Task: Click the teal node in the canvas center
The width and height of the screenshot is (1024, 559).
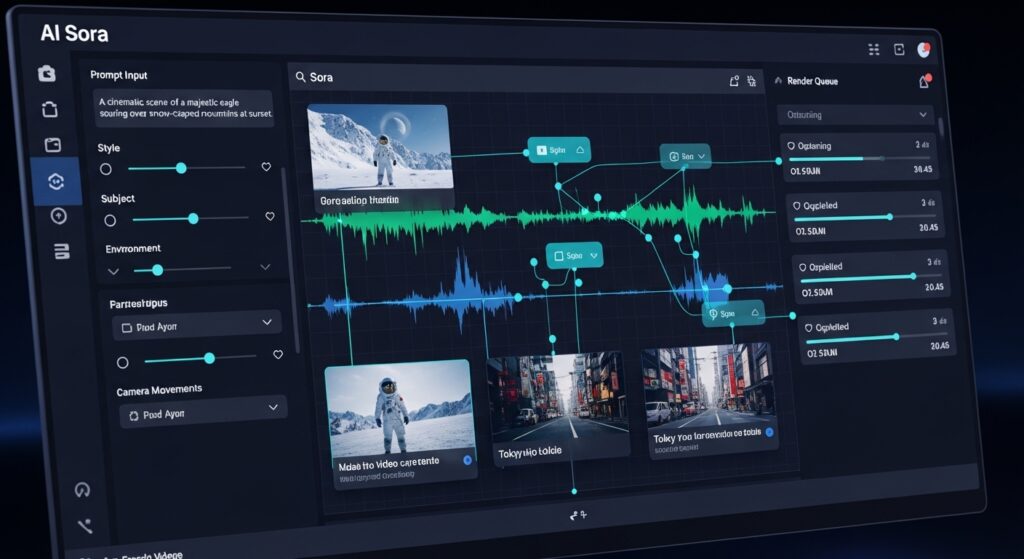Action: tap(573, 256)
